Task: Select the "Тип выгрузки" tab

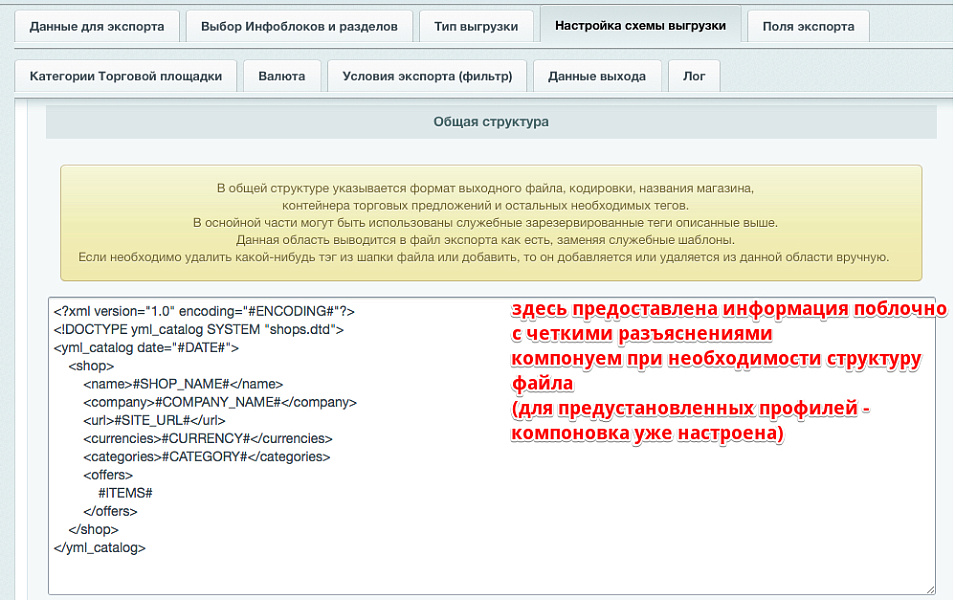Action: pyautogui.click(x=477, y=25)
